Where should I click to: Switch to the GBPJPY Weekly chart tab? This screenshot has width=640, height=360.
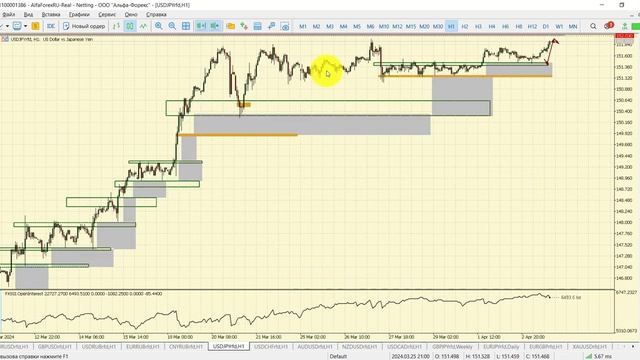pos(452,347)
